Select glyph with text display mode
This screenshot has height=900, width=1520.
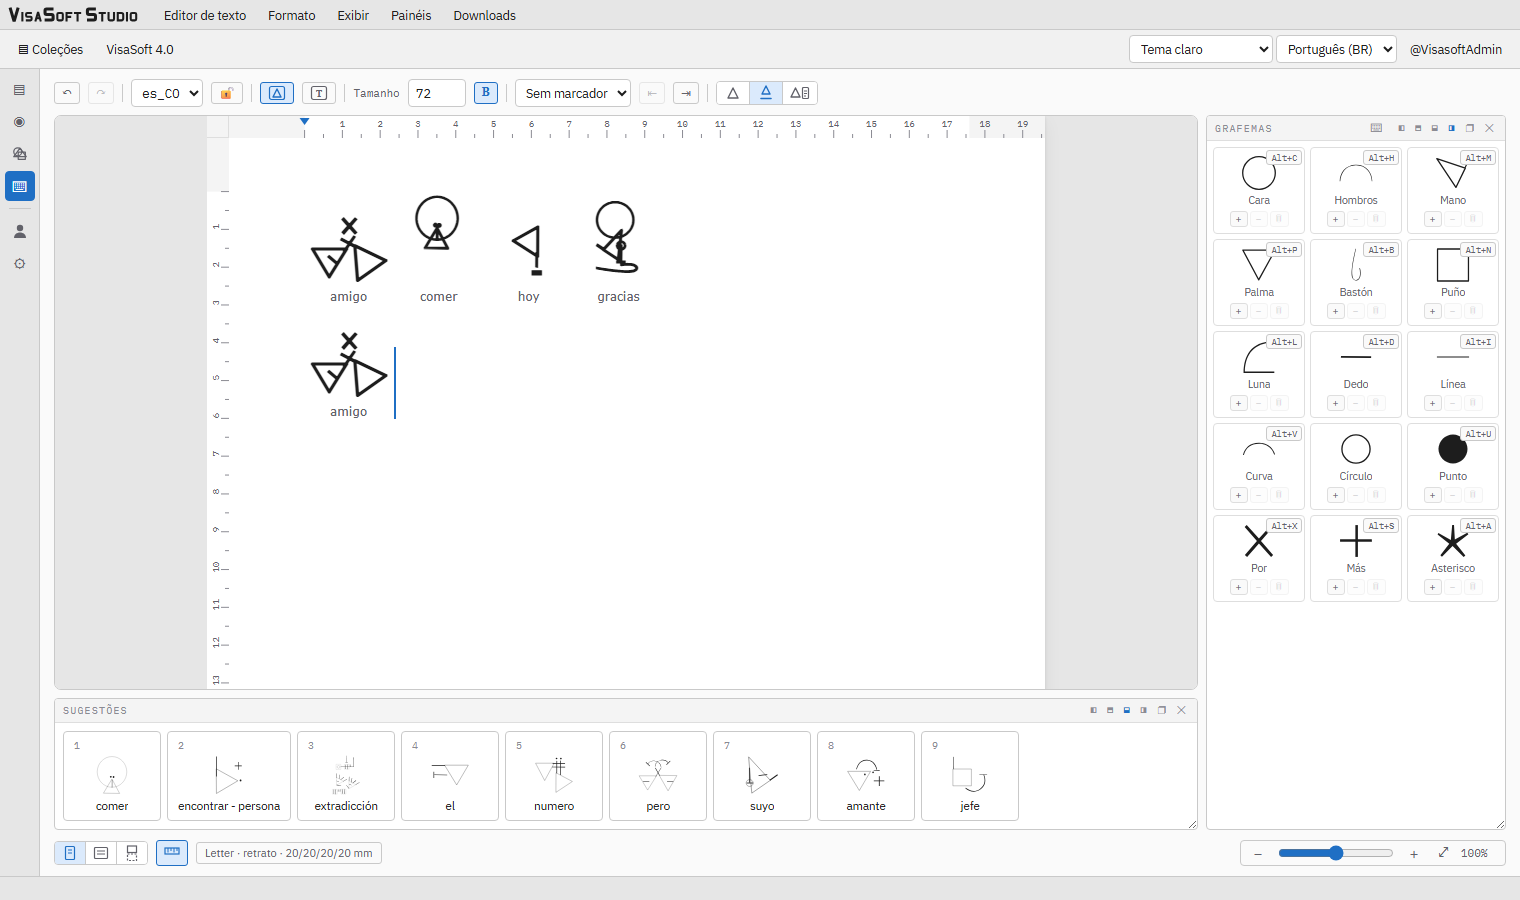tap(800, 93)
